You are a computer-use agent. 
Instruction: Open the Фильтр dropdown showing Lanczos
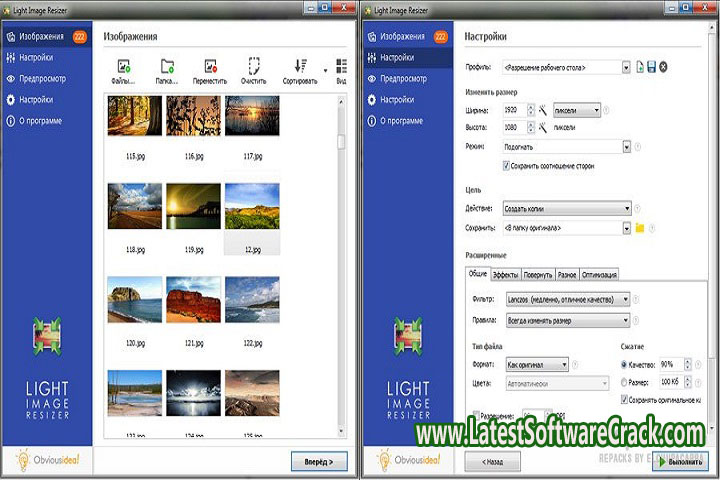point(626,299)
